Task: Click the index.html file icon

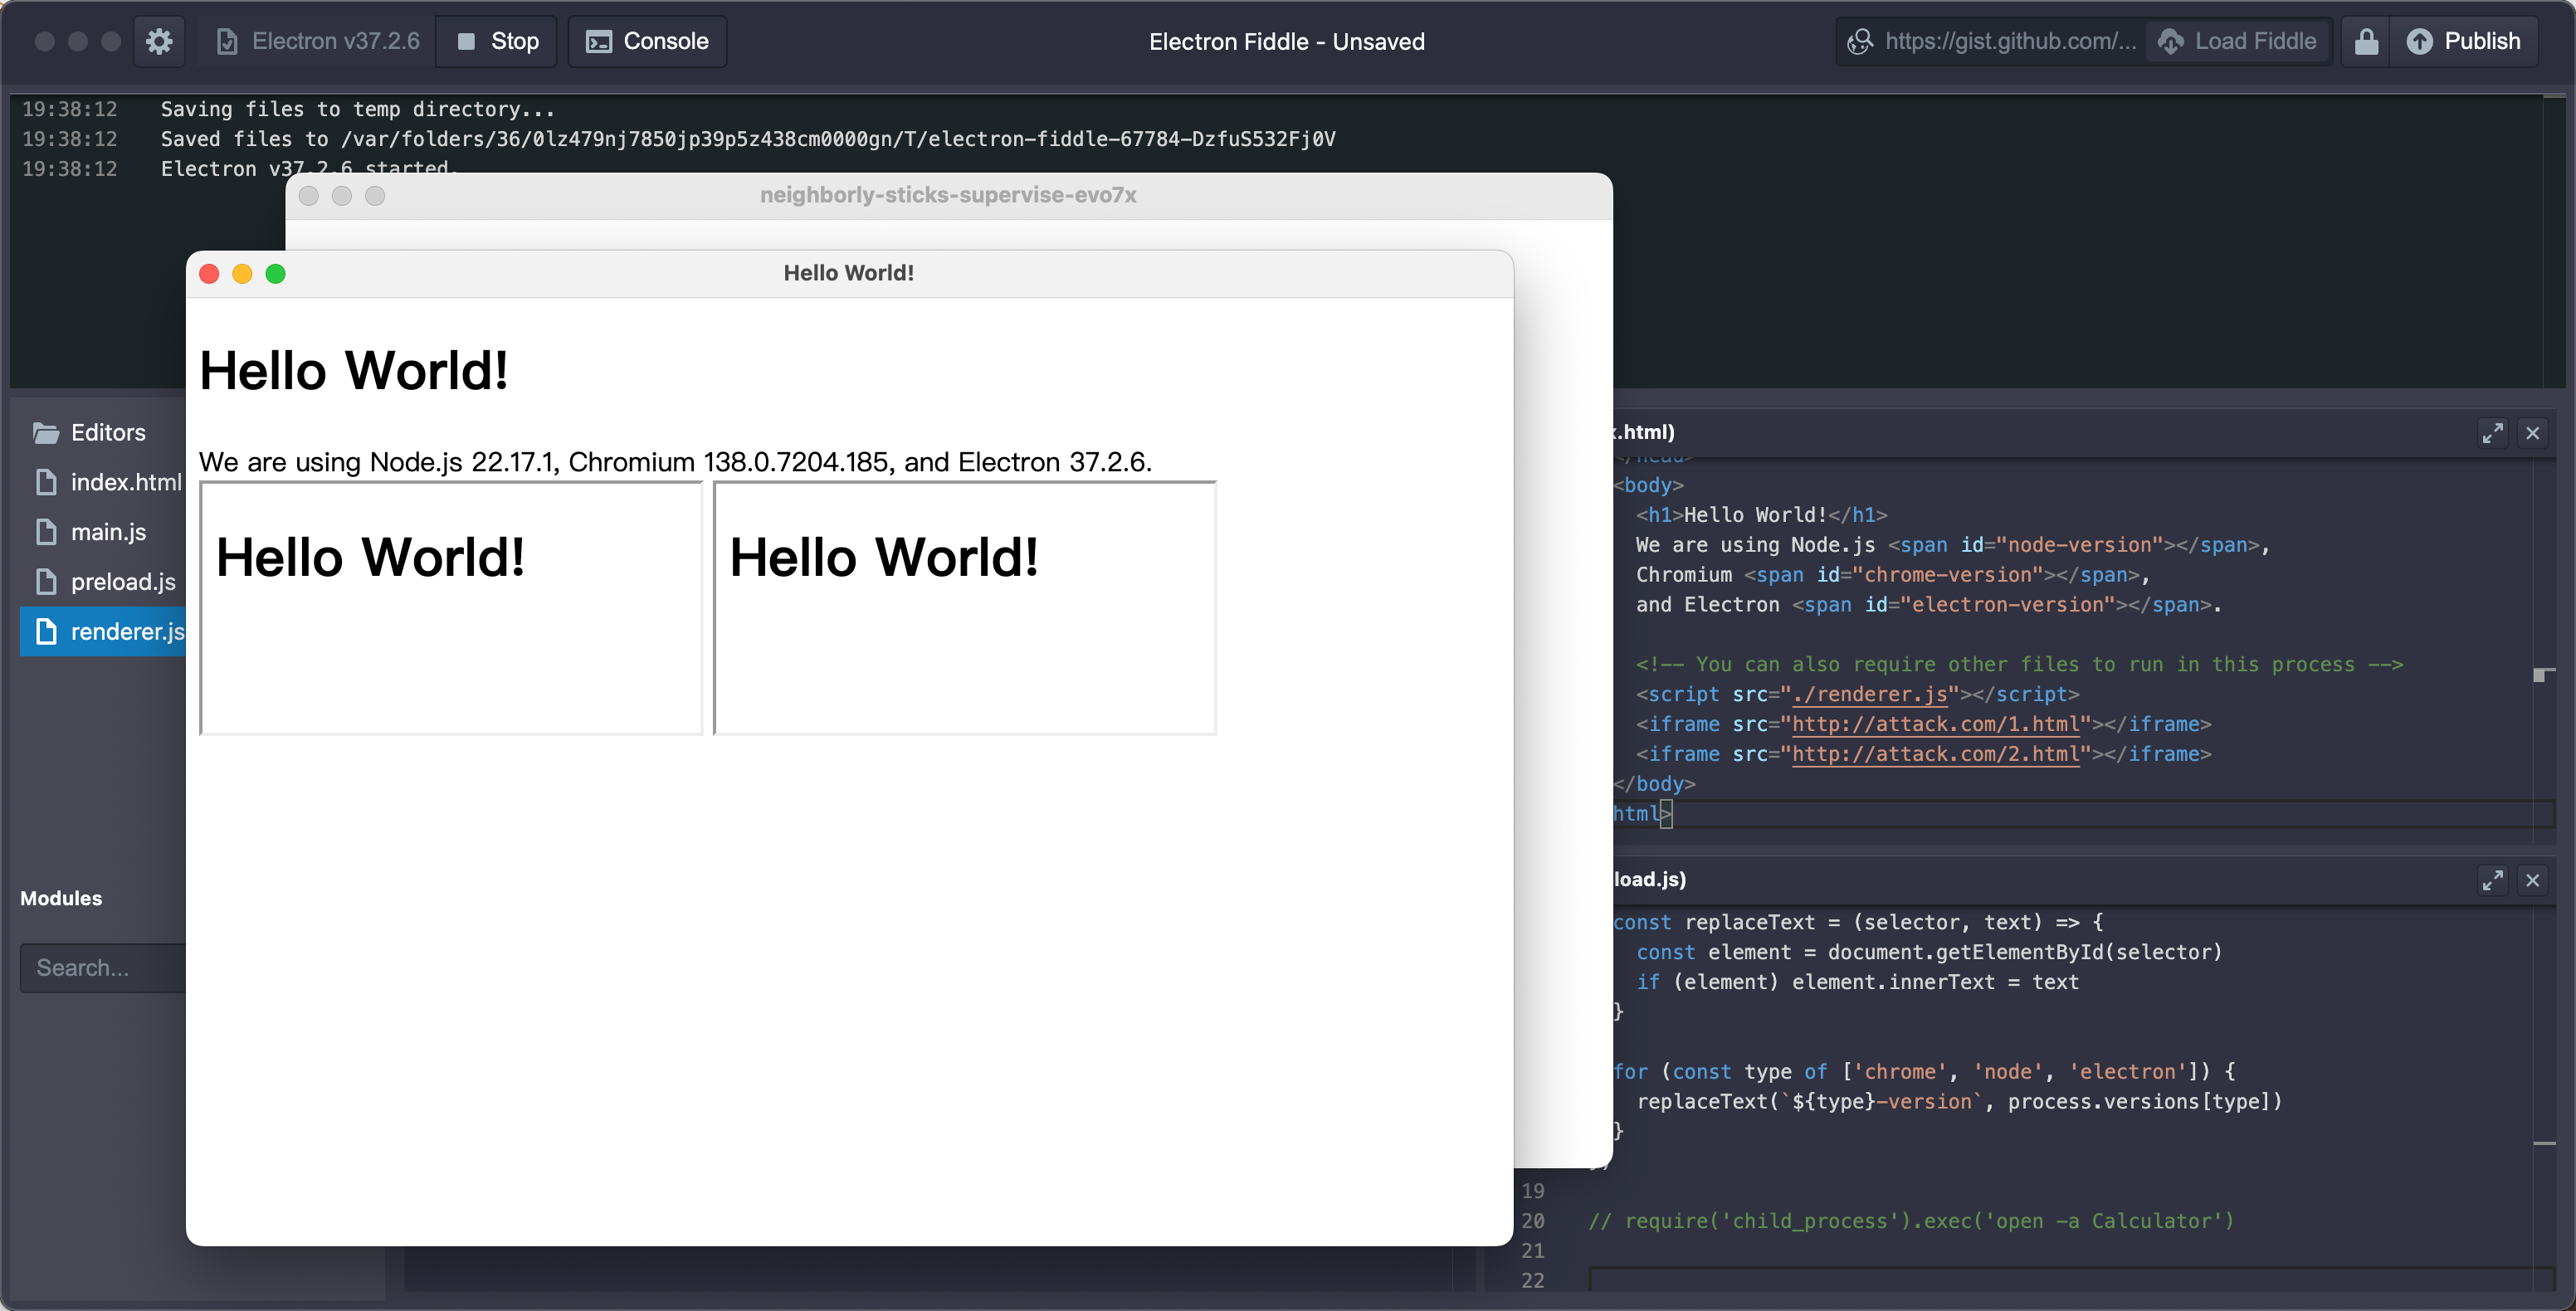Action: coord(46,482)
